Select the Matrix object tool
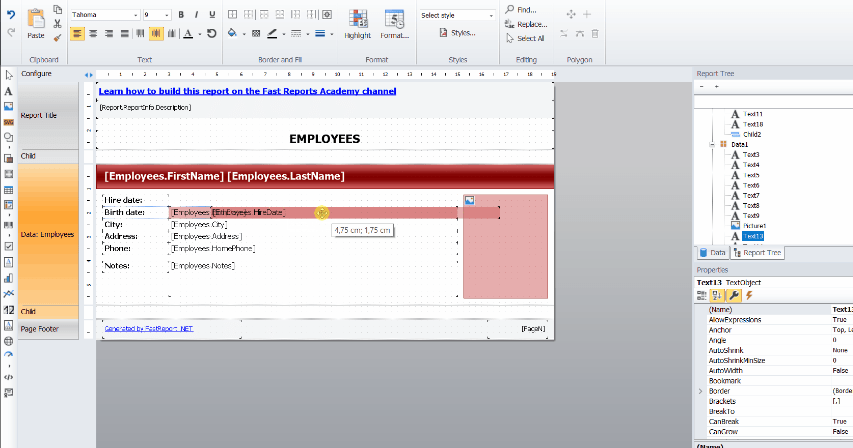This screenshot has width=853, height=448. pyautogui.click(x=9, y=206)
